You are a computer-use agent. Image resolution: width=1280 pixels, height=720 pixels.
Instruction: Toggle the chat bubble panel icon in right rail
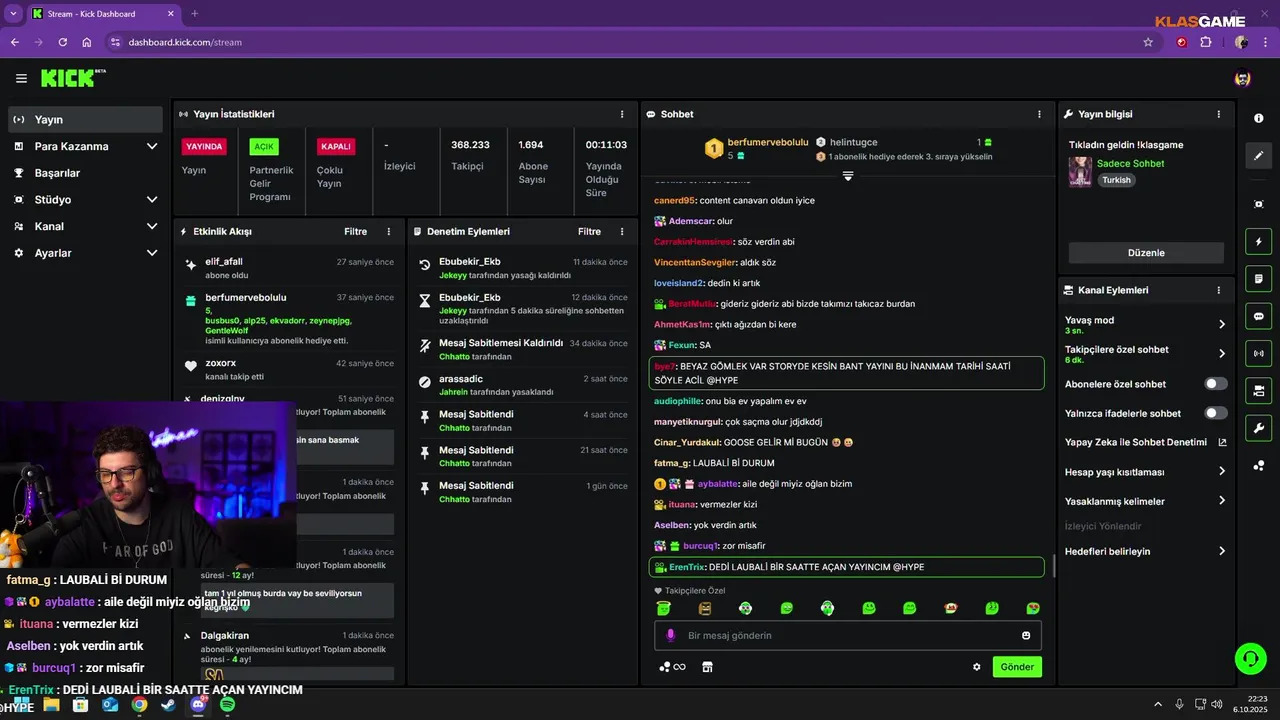point(1258,316)
